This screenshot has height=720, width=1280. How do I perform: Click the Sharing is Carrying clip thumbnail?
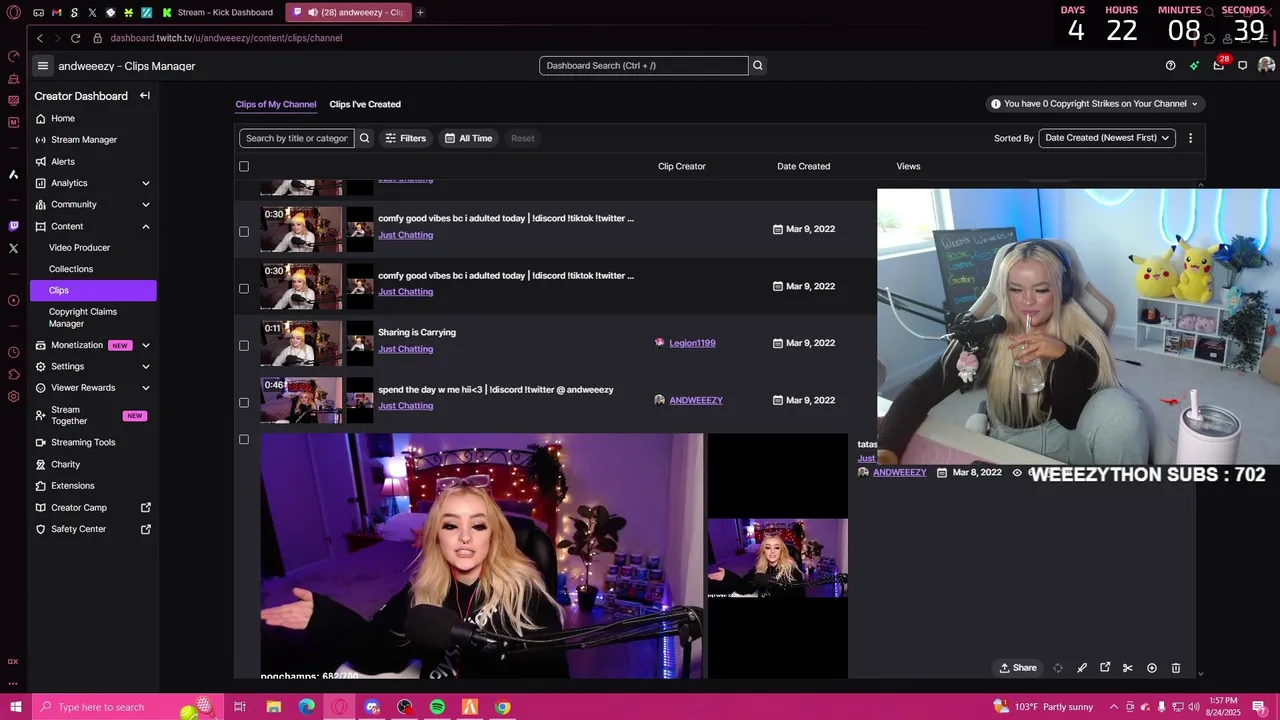301,343
